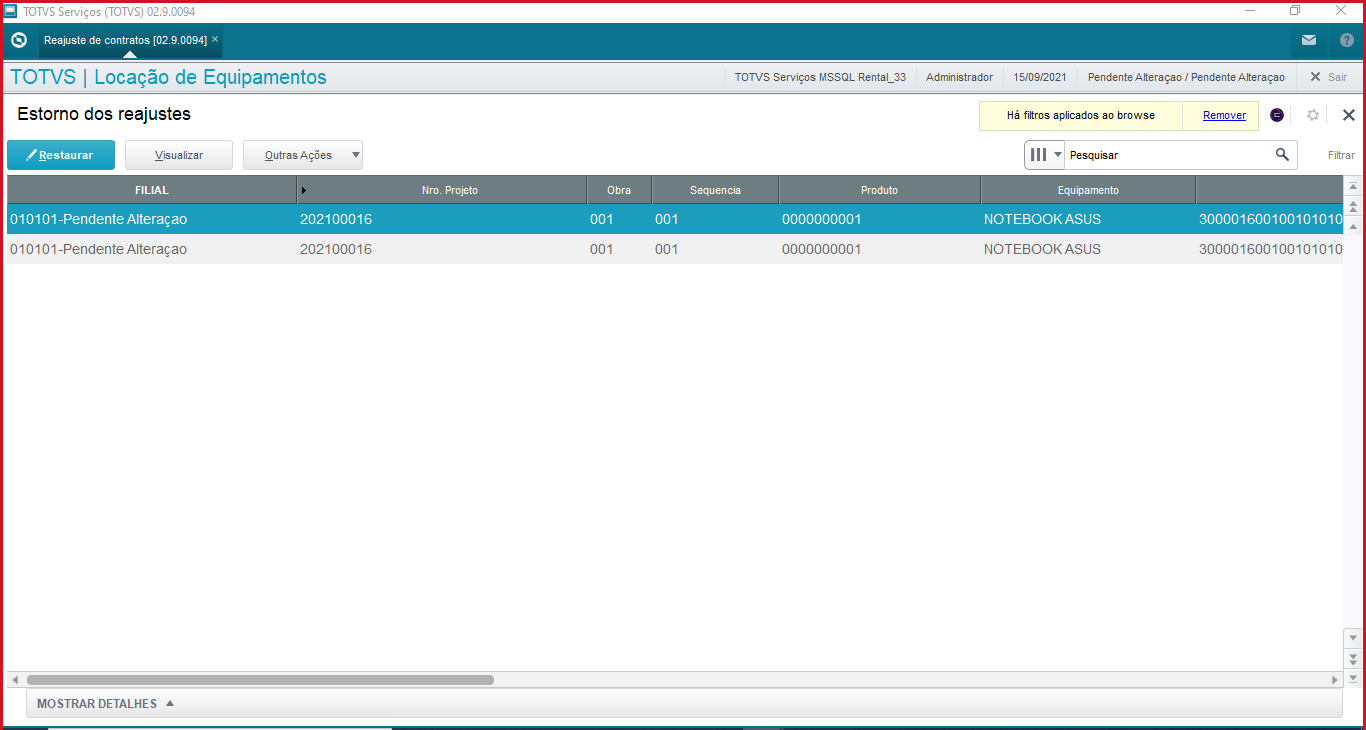The image size is (1366, 730).
Task: Click the jump-to-top grid arrow
Action: [x=1353, y=187]
